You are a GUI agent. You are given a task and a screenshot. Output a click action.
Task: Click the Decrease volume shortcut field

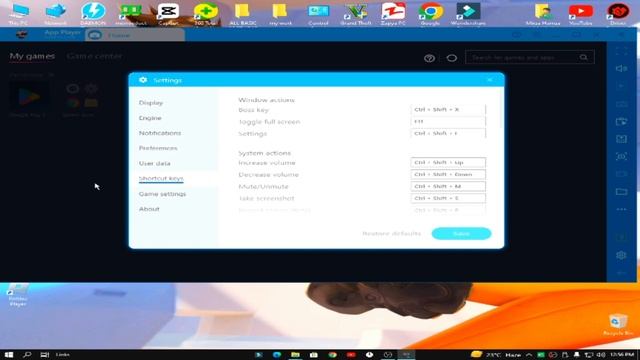pos(448,174)
